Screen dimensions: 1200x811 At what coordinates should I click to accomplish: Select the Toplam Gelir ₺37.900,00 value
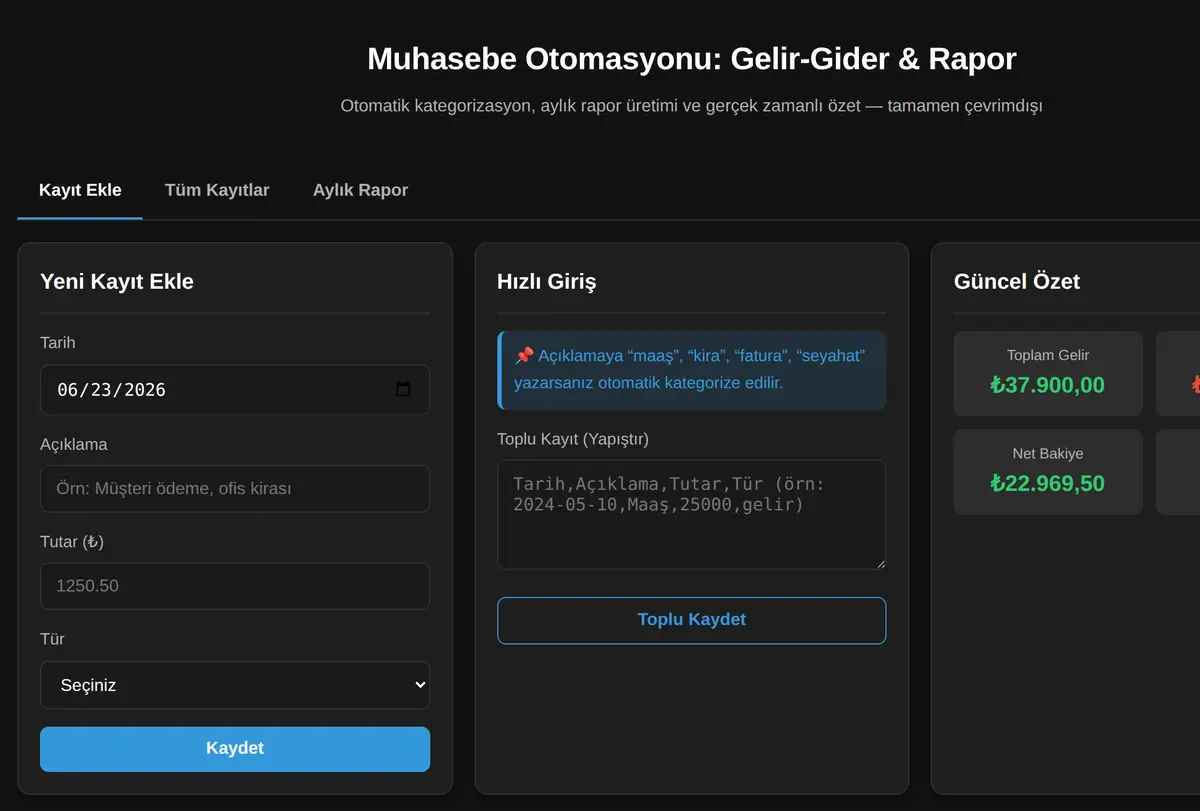pyautogui.click(x=1048, y=385)
